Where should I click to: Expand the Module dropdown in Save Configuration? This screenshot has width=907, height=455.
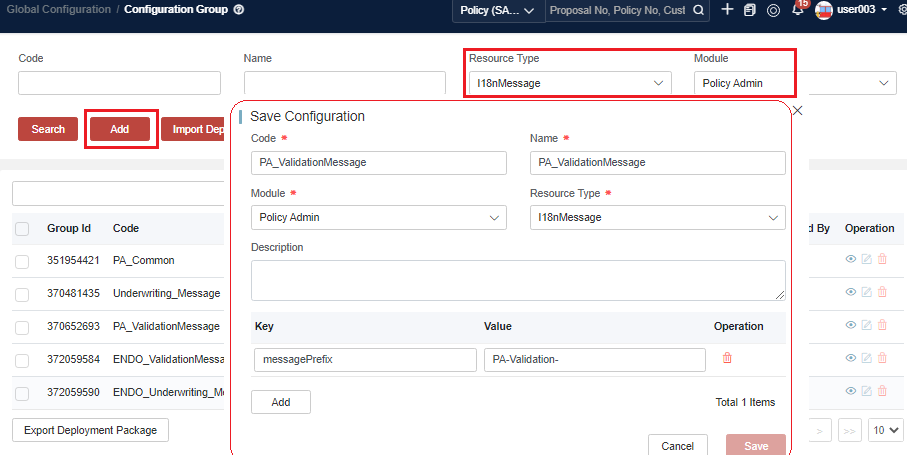(x=379, y=217)
